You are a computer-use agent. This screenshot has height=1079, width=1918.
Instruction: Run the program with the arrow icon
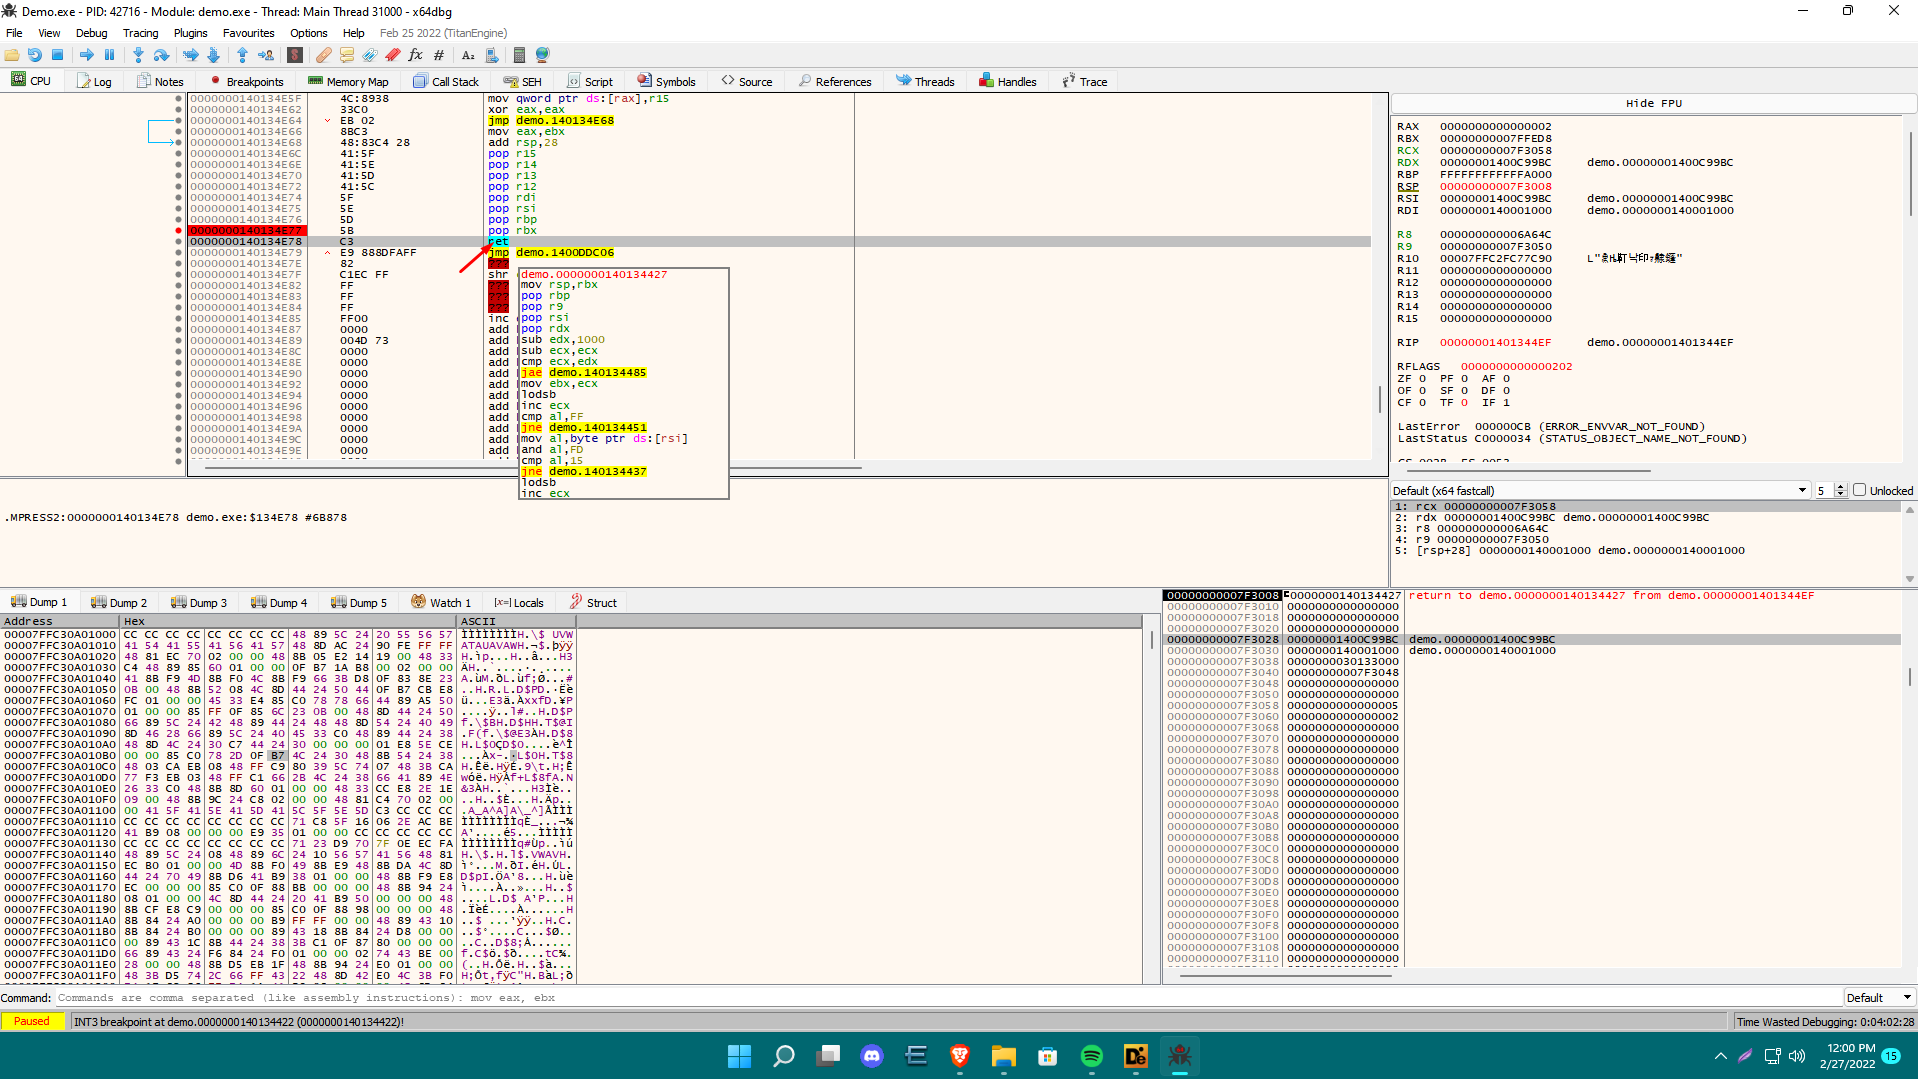87,55
